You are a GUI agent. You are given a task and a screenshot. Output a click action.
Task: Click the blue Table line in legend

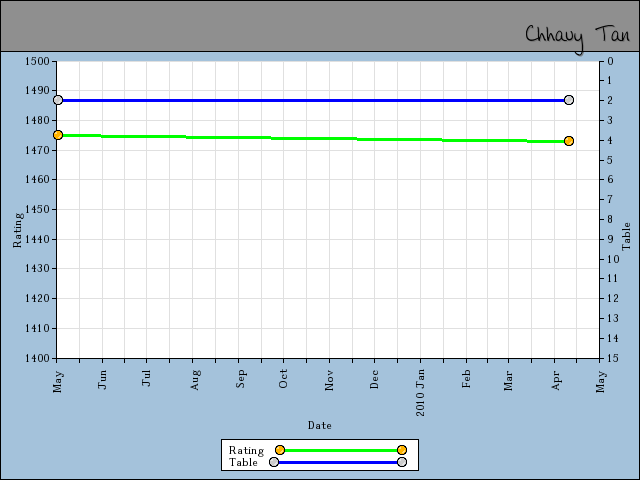(338, 462)
